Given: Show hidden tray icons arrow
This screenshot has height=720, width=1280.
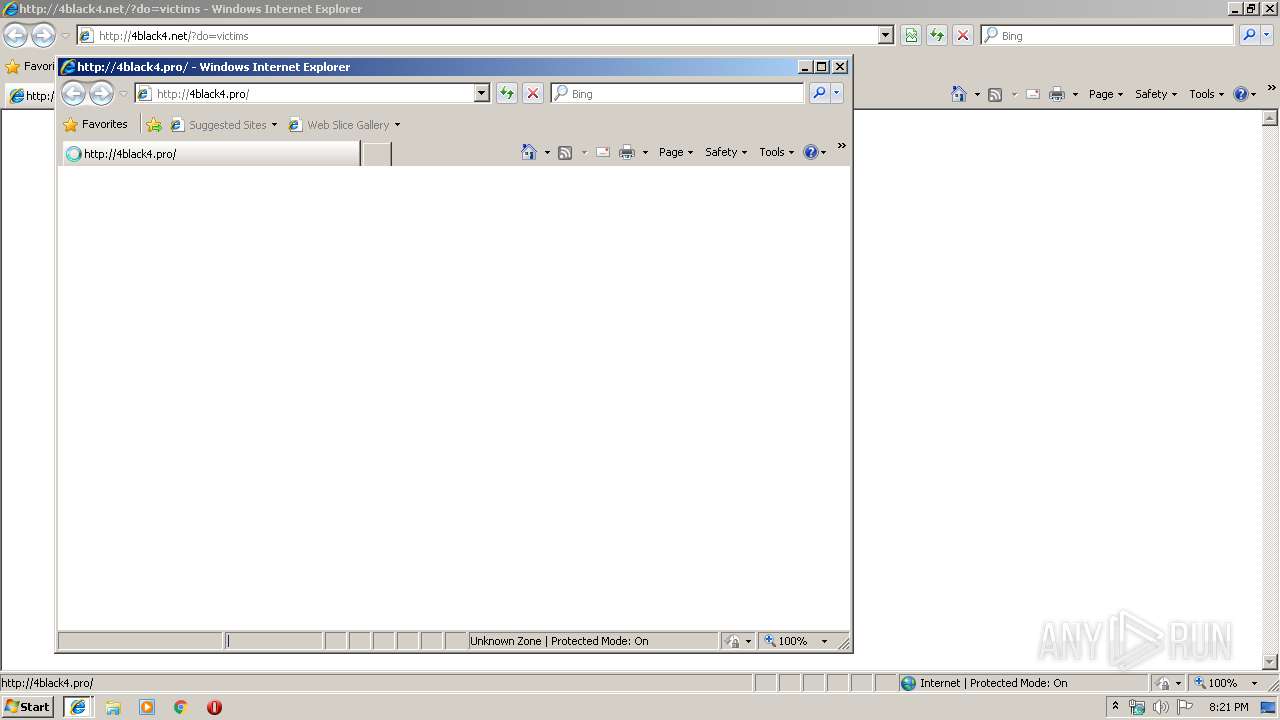Looking at the screenshot, I should coord(1115,706).
